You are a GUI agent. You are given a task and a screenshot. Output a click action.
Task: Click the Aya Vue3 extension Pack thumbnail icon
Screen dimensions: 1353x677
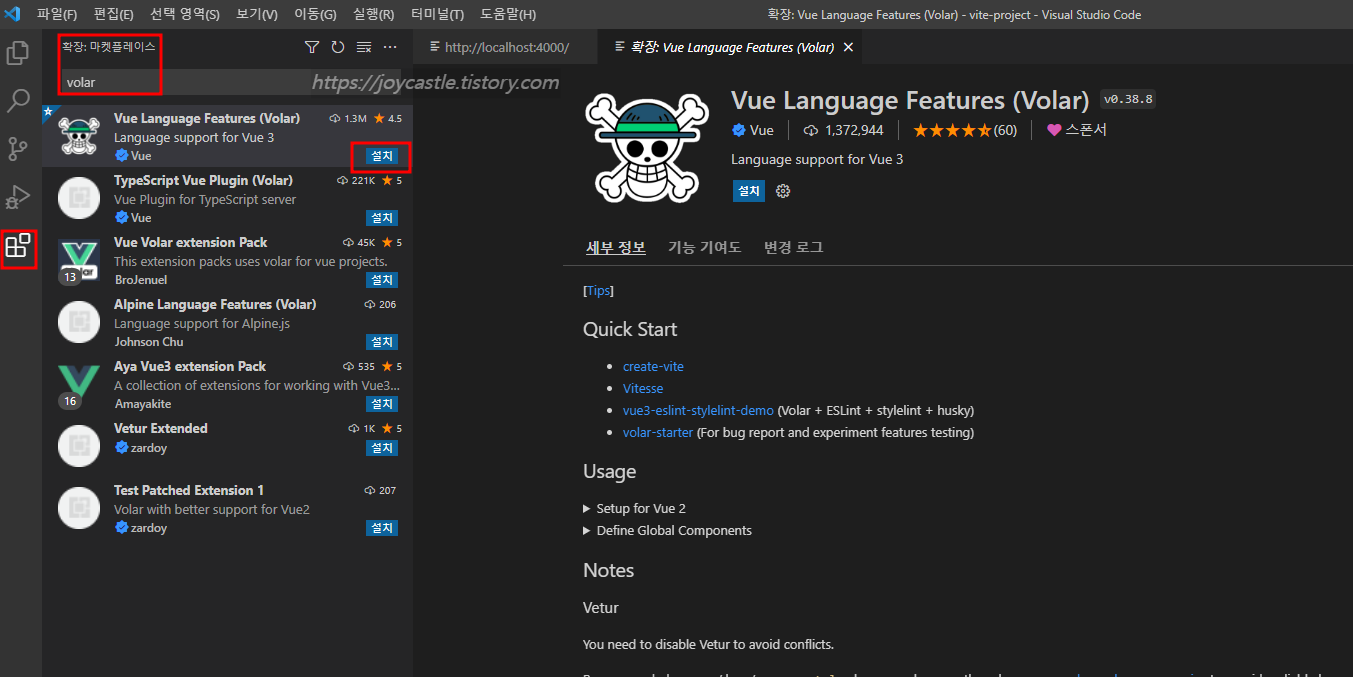click(79, 384)
